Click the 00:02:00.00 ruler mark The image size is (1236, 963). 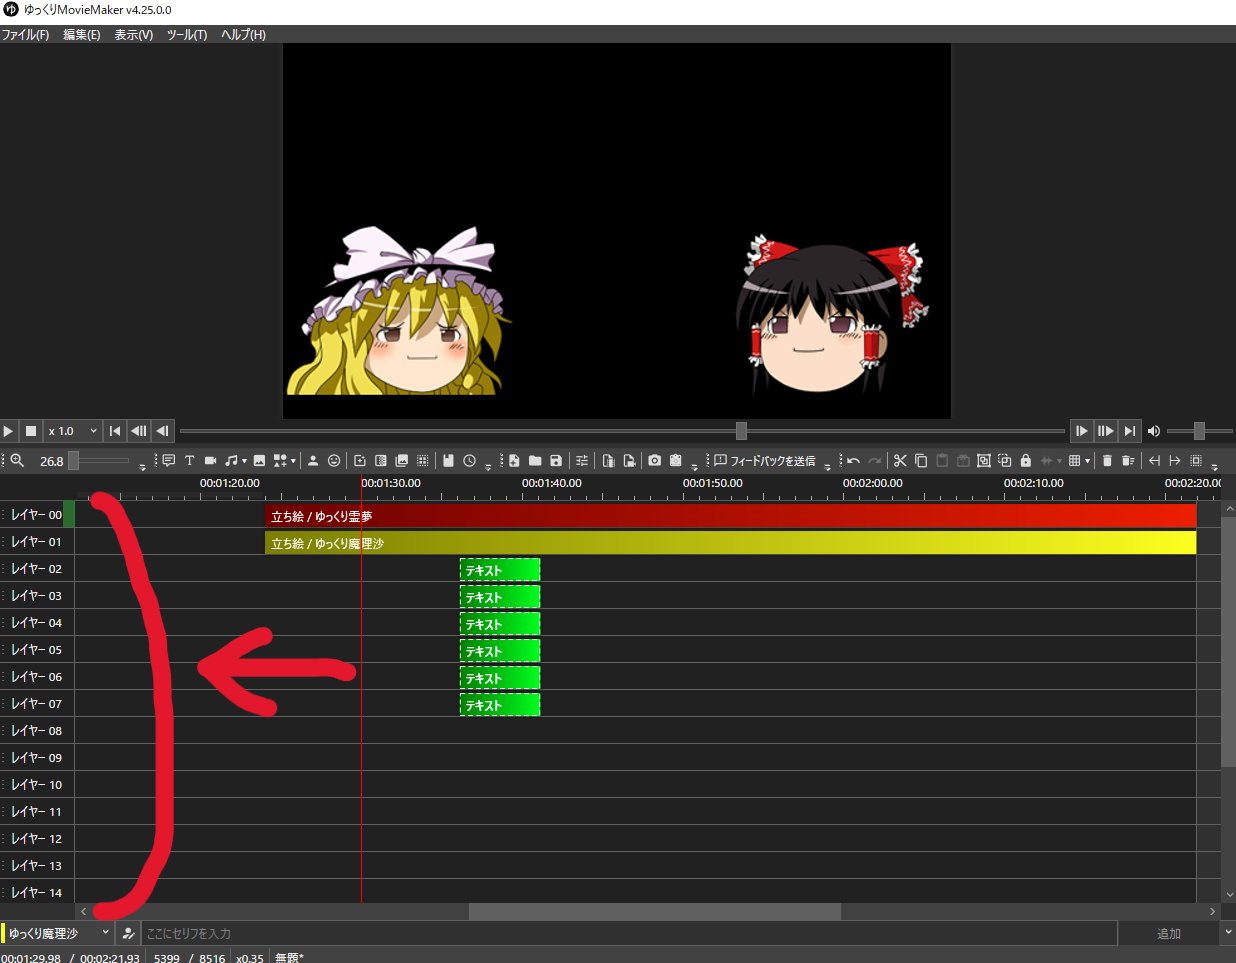872,483
